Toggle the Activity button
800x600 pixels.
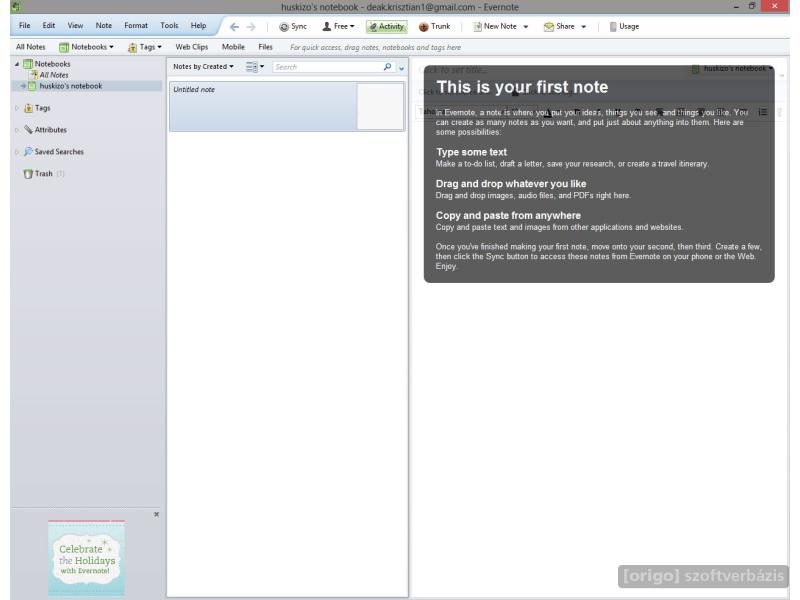[x=387, y=27]
